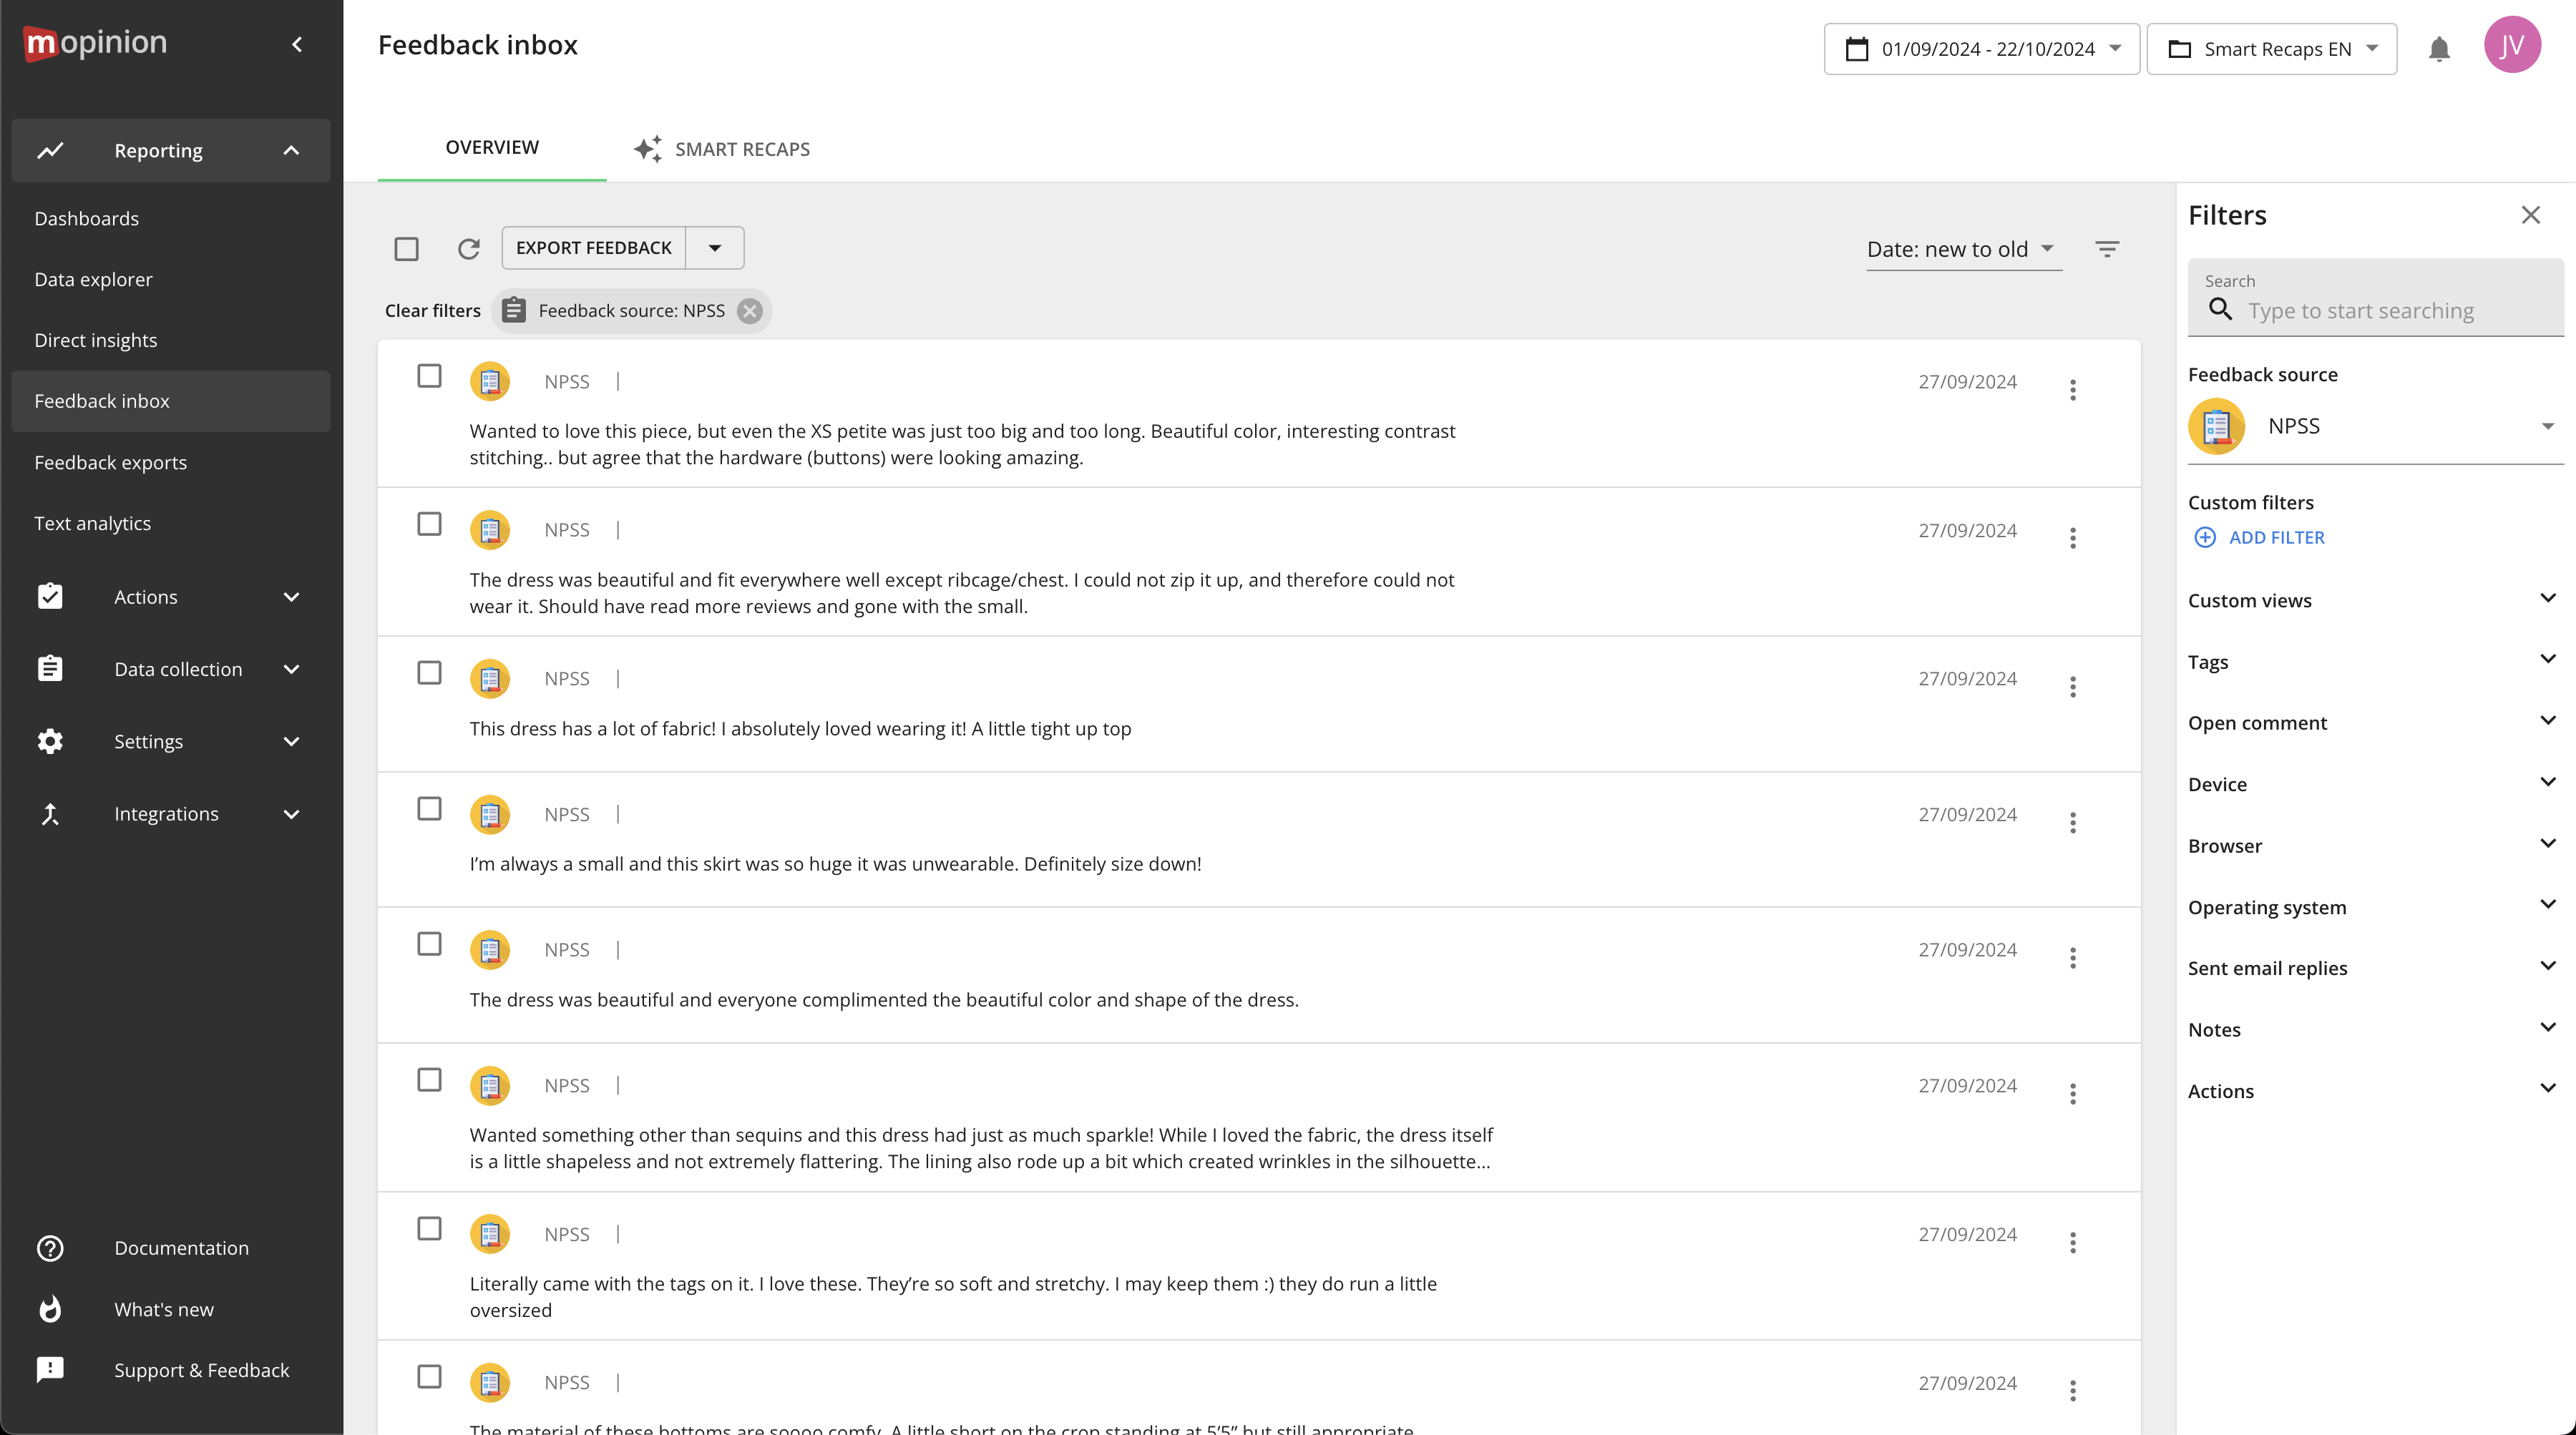The height and width of the screenshot is (1435, 2576).
Task: Open the What's new flame icon
Action: click(x=50, y=1309)
